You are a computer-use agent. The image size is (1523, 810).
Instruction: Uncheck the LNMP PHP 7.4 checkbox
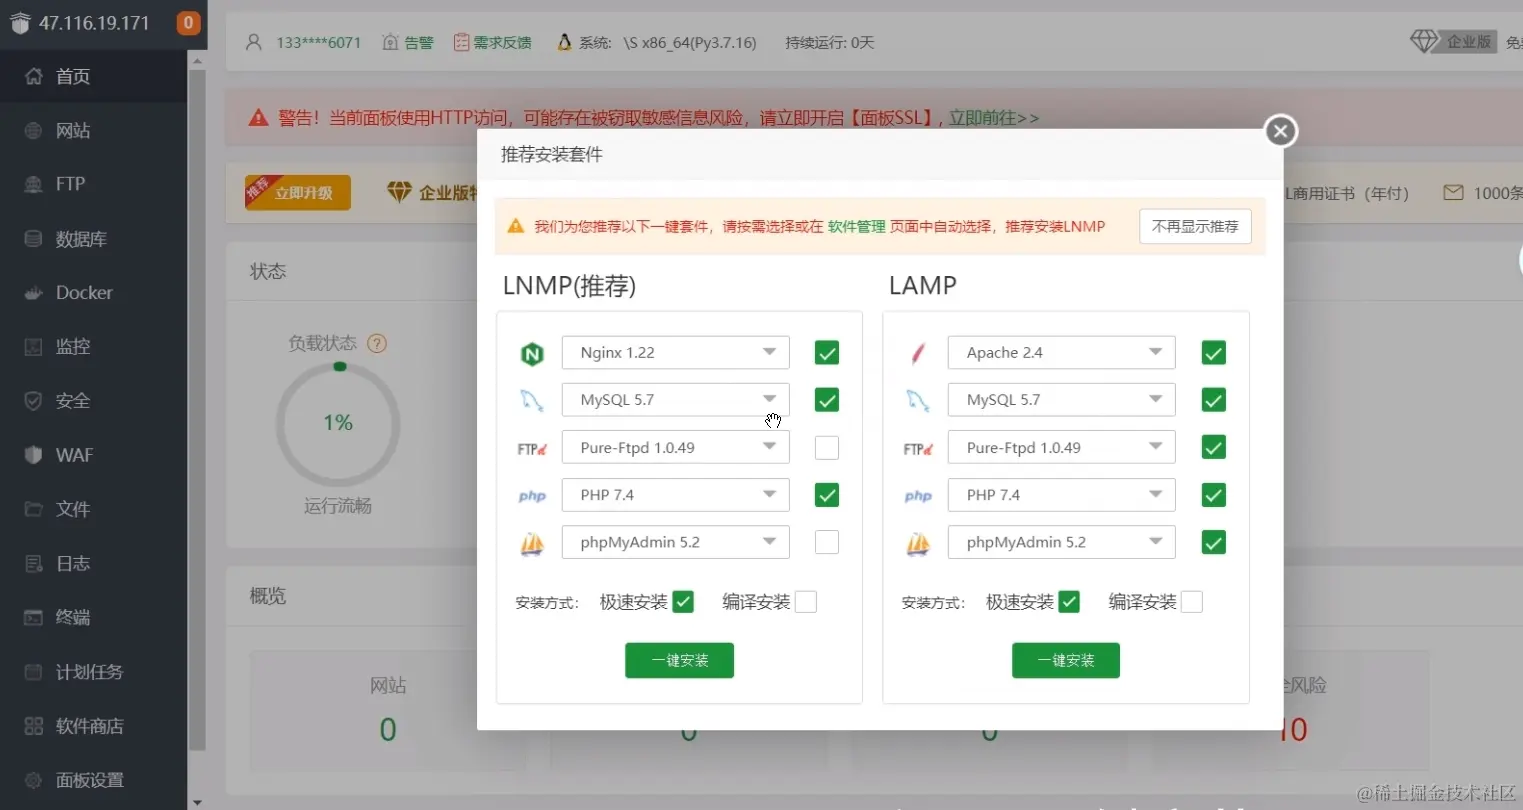coord(827,495)
